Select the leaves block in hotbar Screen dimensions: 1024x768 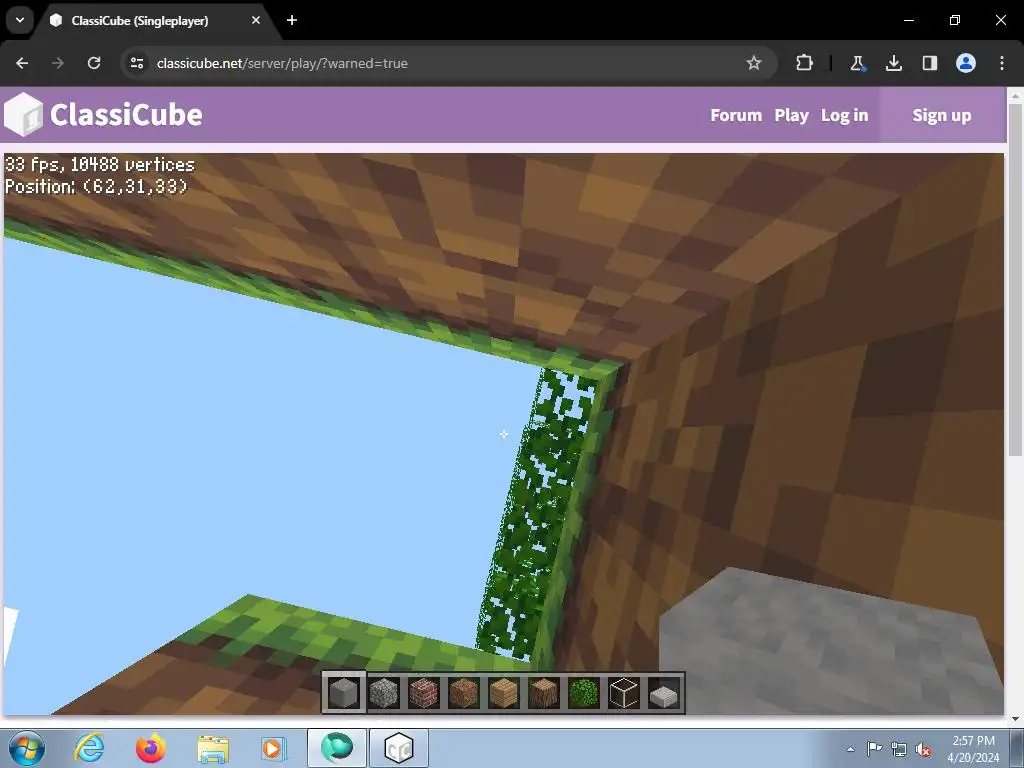point(584,693)
